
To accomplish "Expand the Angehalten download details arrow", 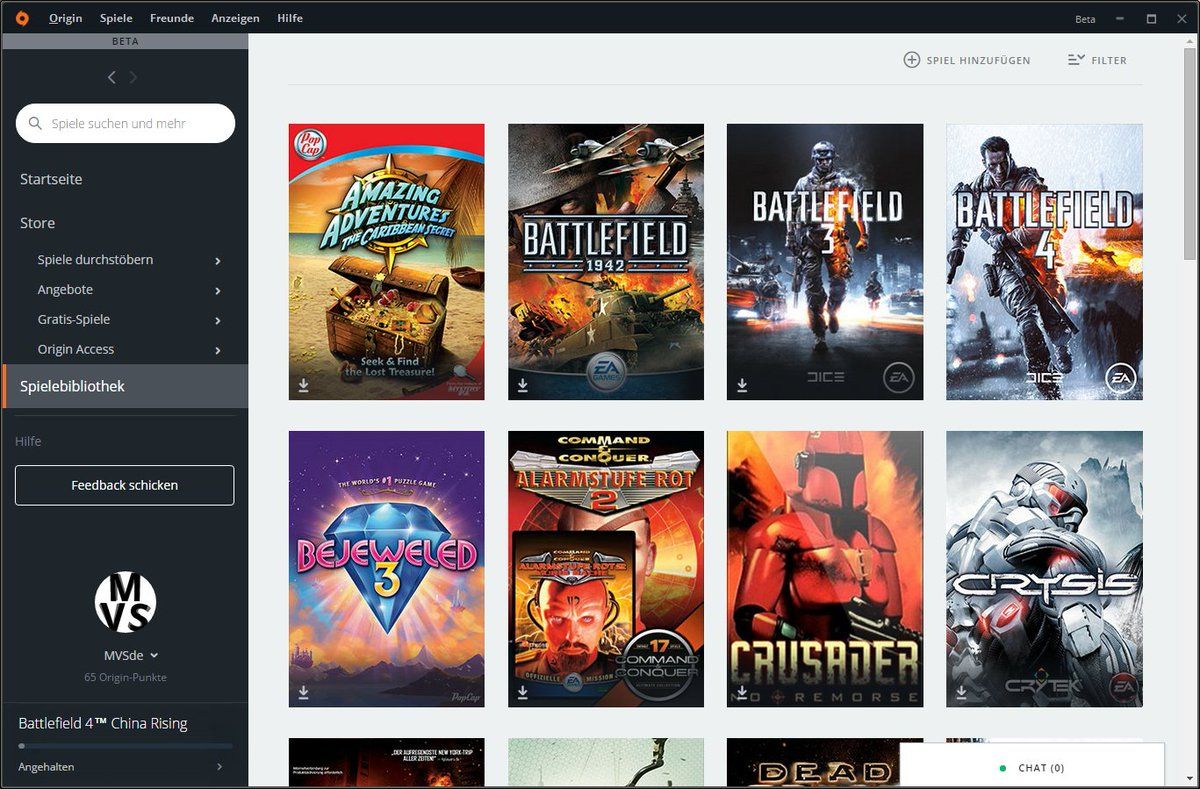I will (x=220, y=767).
